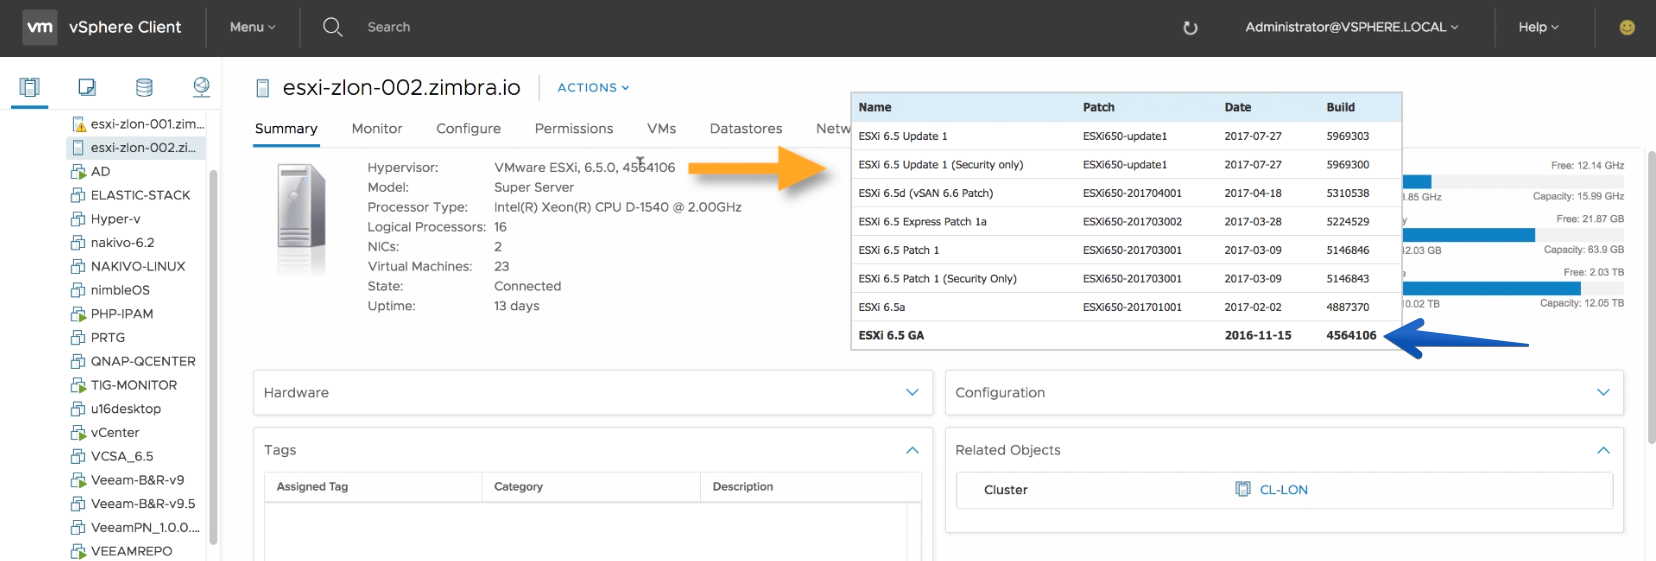Open Storage inventory view icon
The width and height of the screenshot is (1656, 561).
click(x=144, y=87)
